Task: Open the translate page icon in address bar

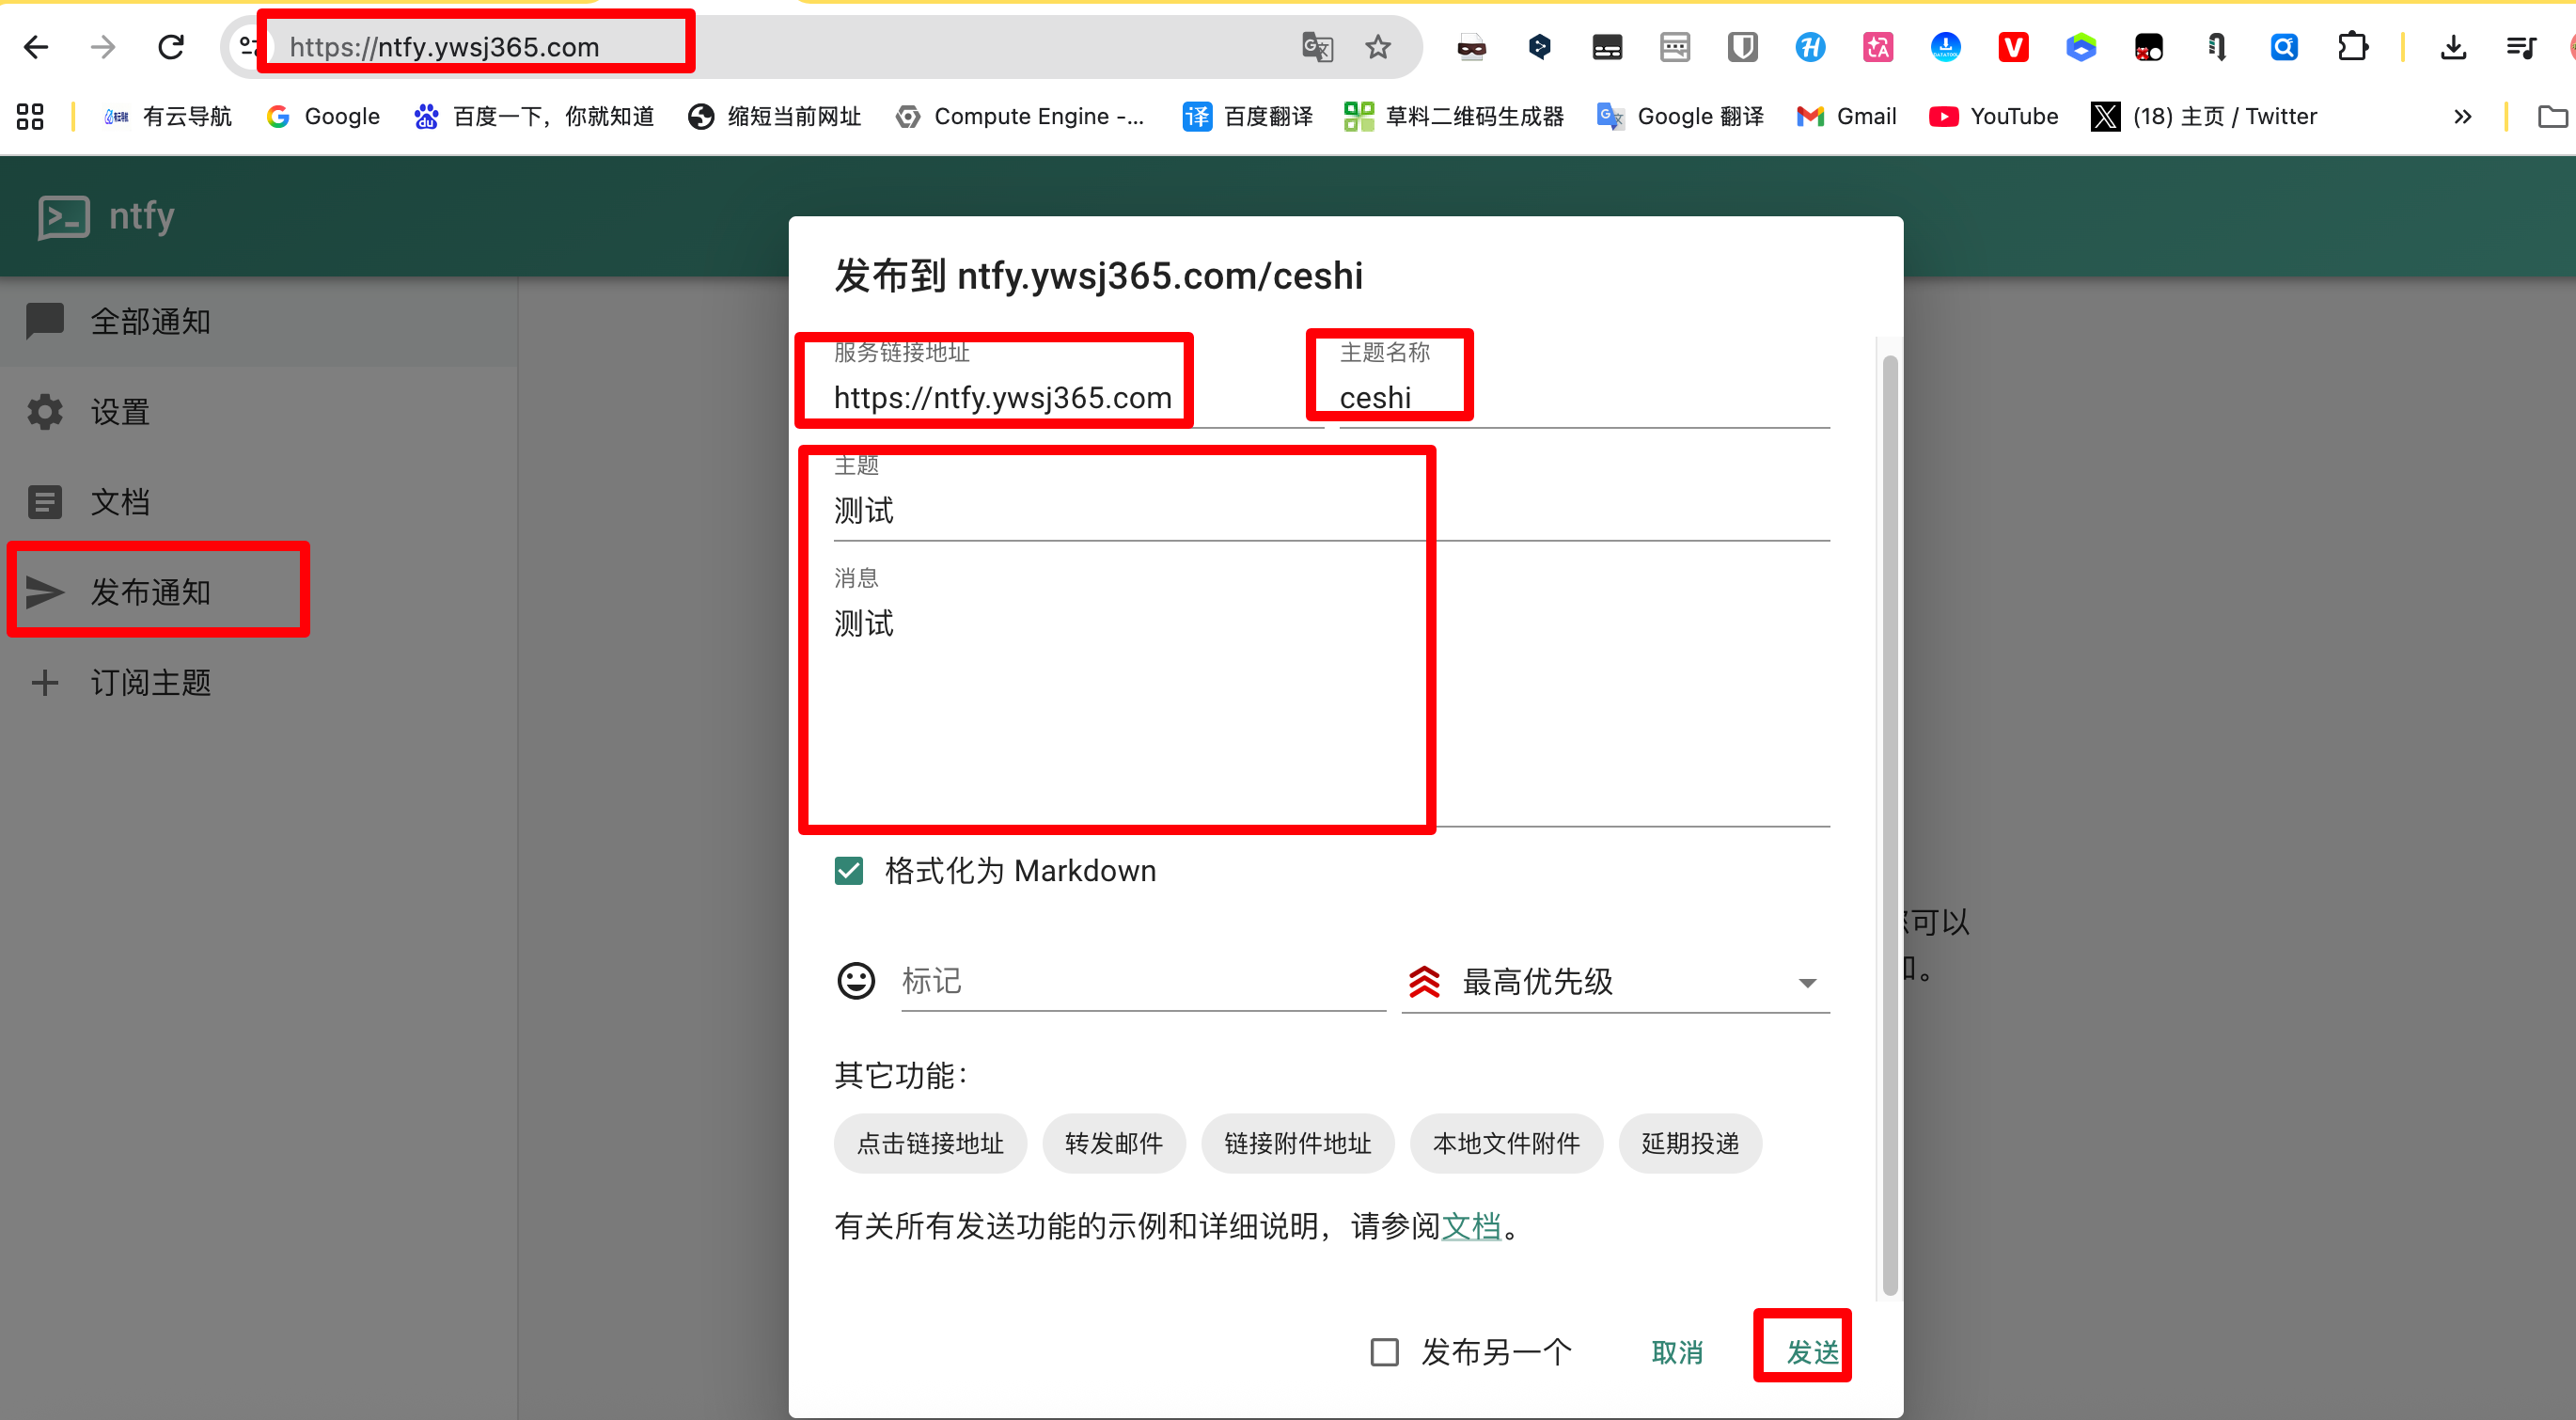Action: click(1317, 46)
